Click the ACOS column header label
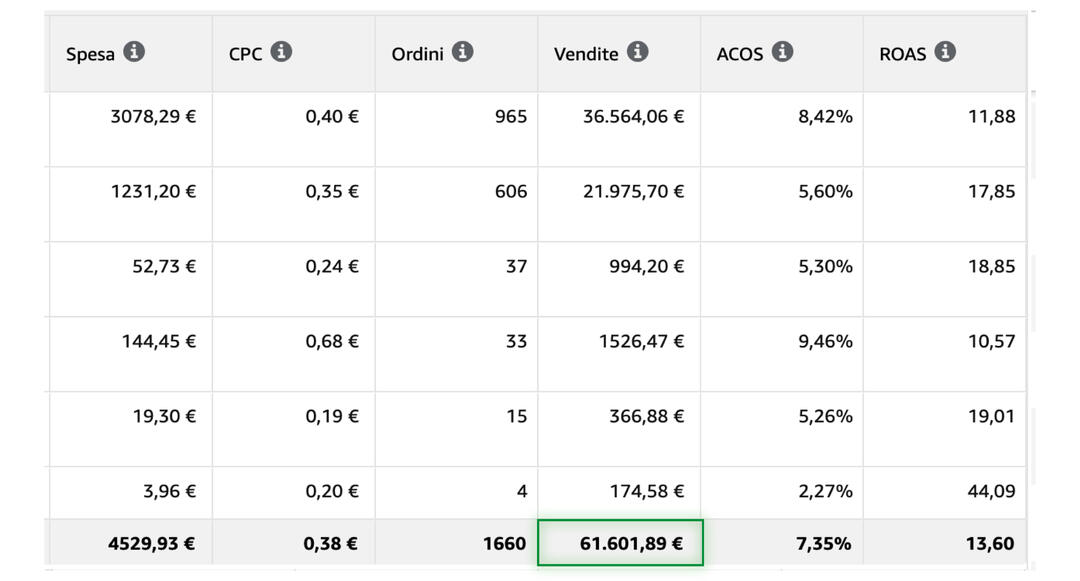Image resolution: width=1080 pixels, height=581 pixels. tap(740, 54)
